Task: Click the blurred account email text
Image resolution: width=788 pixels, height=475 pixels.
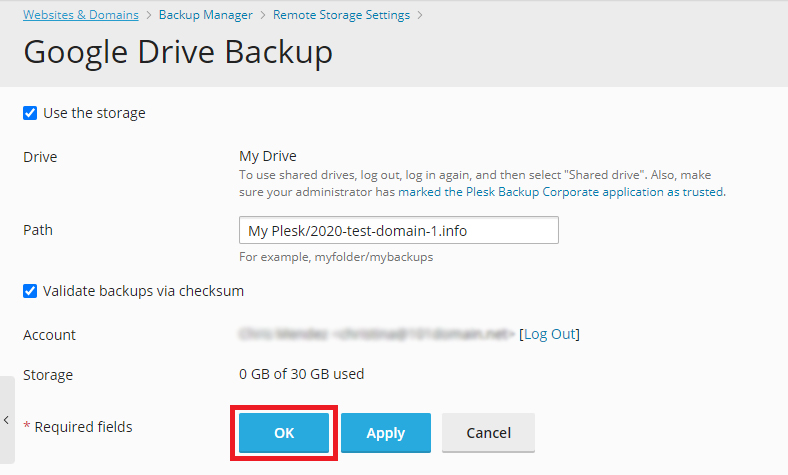Action: point(376,334)
